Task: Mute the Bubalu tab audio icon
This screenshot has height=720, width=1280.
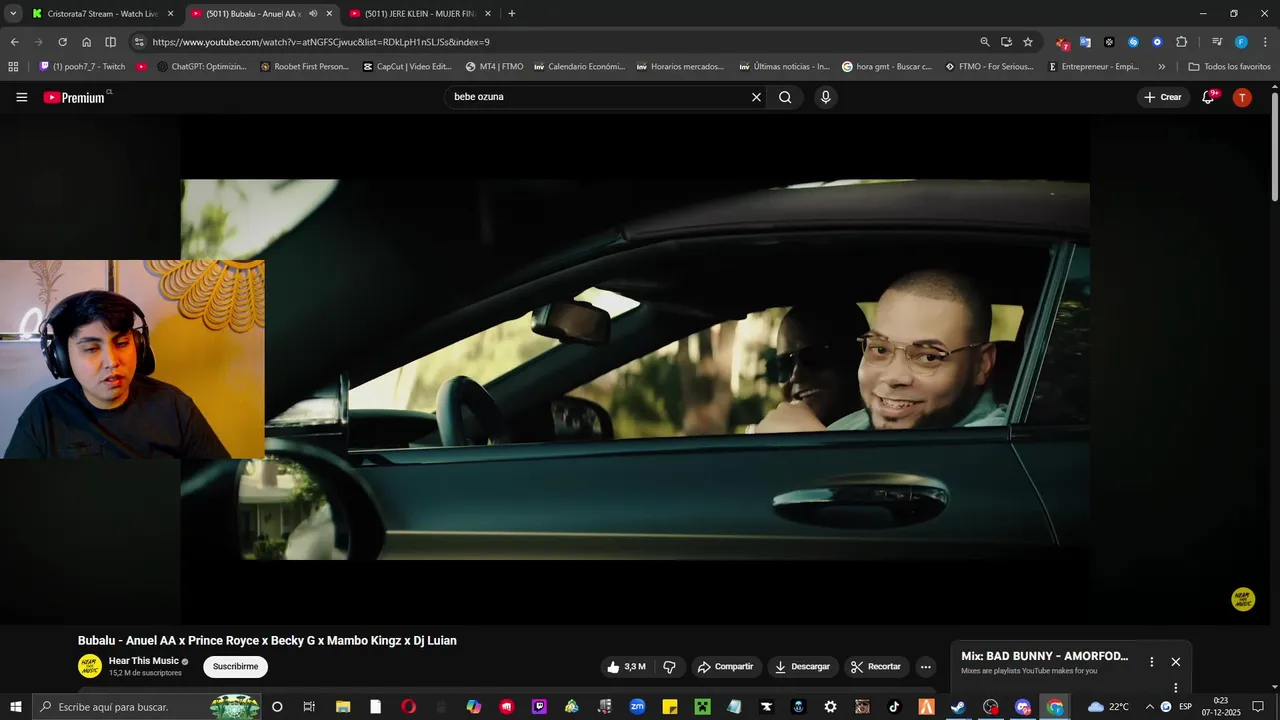Action: click(x=313, y=14)
